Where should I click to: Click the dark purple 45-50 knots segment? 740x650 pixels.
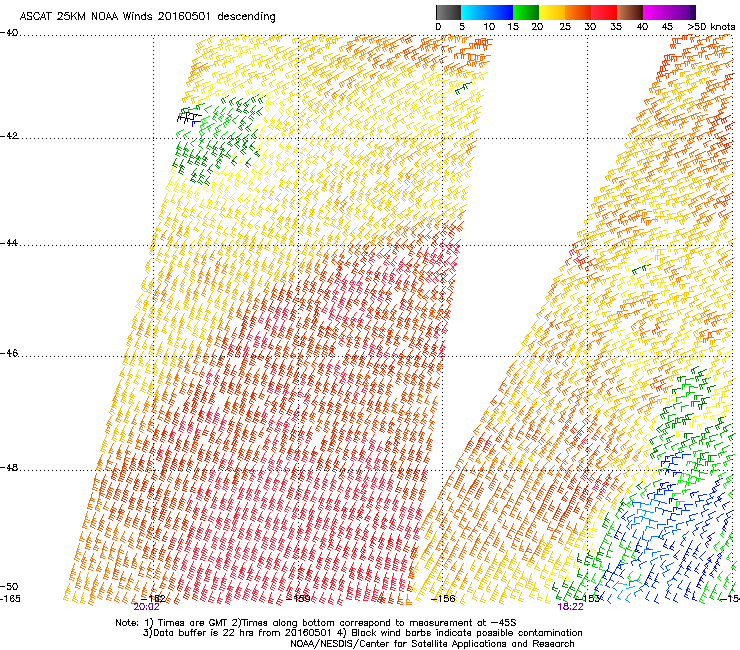(x=682, y=12)
